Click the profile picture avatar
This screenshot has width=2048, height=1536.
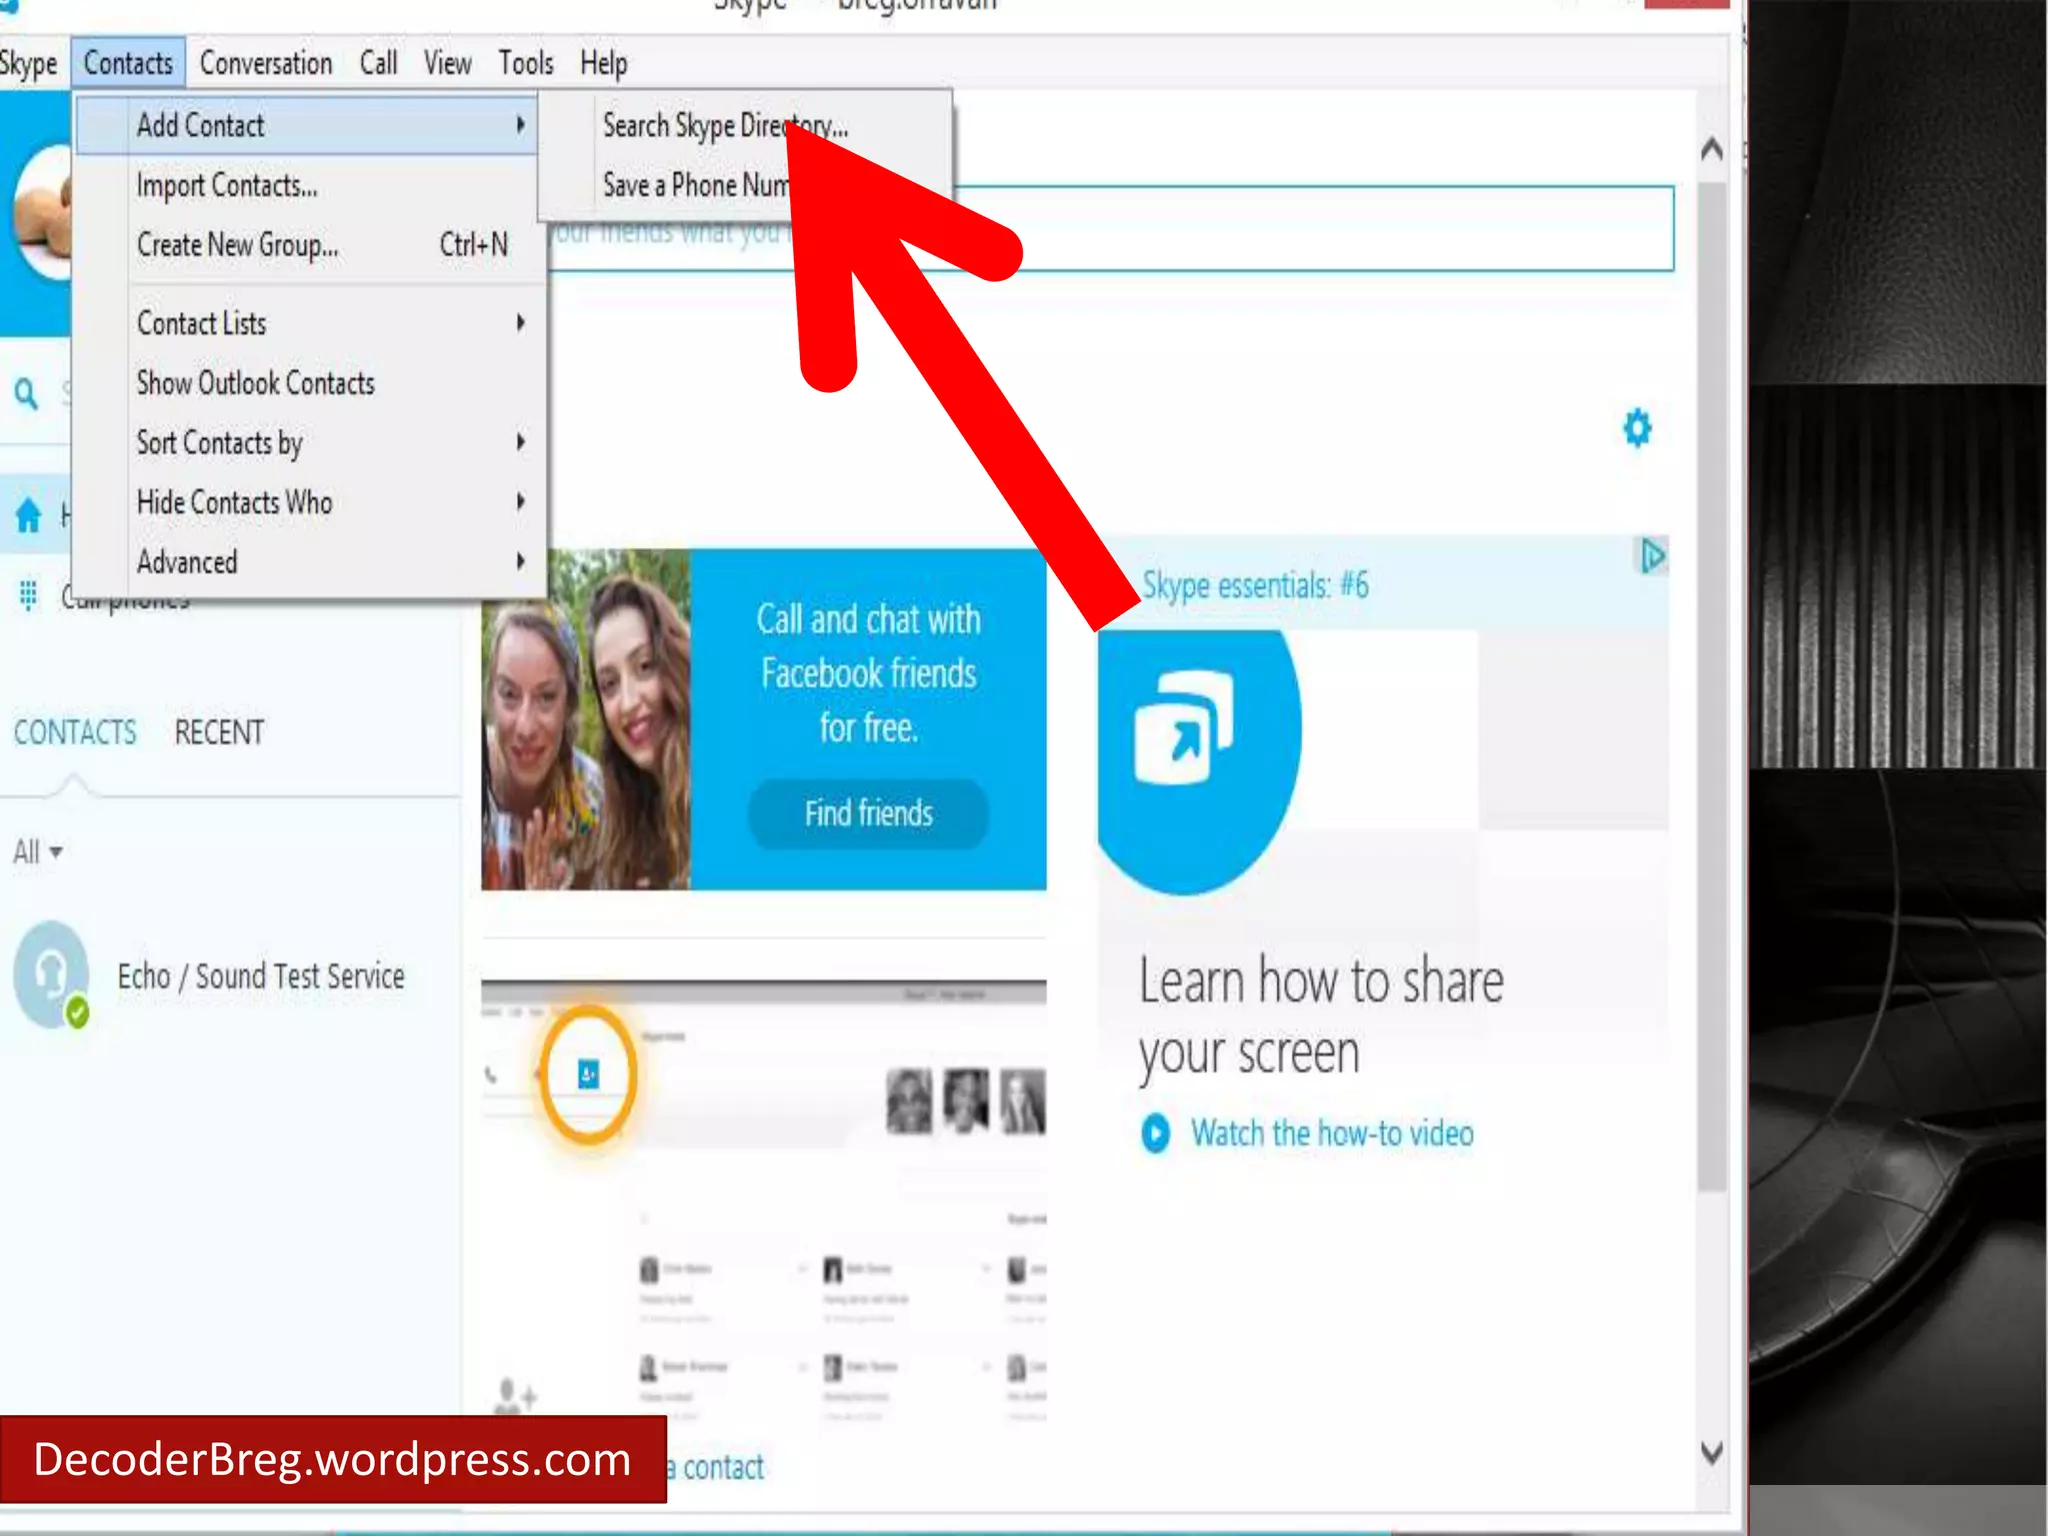(42, 213)
